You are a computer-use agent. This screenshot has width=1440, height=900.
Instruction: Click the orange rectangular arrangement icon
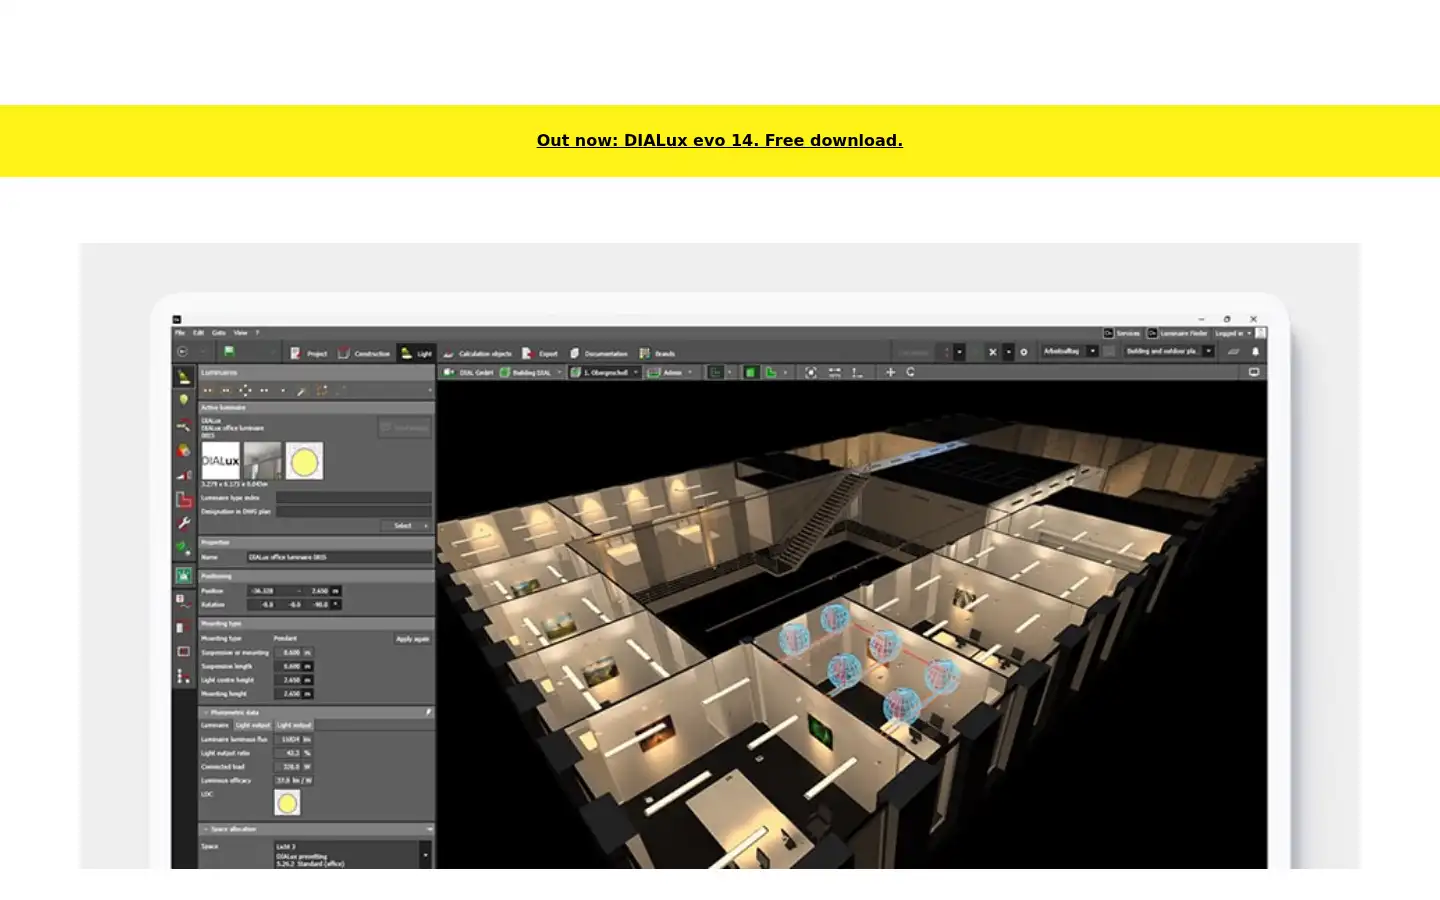322,391
